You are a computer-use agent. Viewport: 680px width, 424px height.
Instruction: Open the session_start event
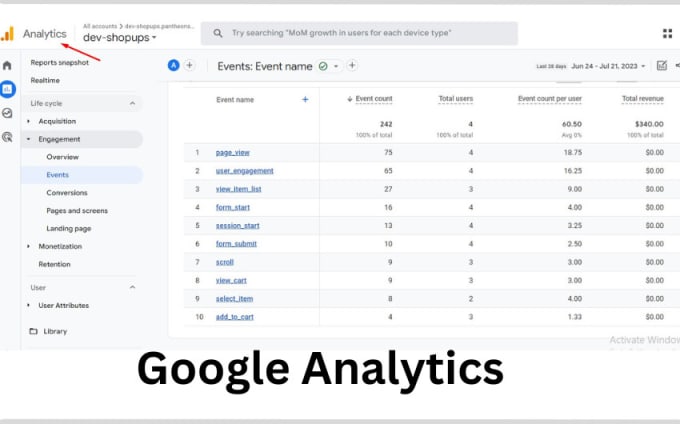click(x=238, y=225)
